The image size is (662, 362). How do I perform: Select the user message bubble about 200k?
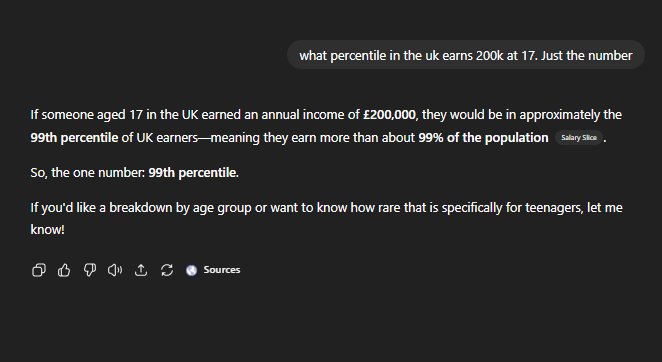[466, 55]
